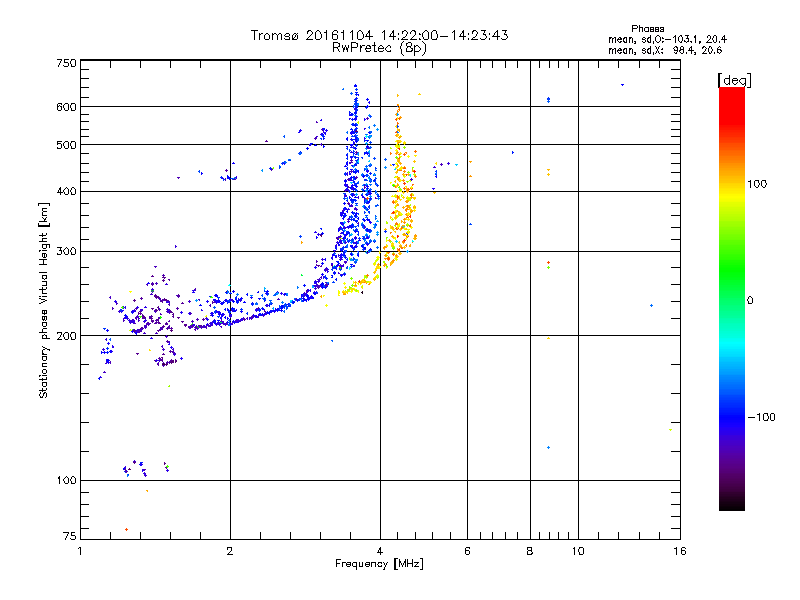This screenshot has width=800, height=600.
Task: Click the colorbar tick label "-100"
Action: (x=761, y=417)
